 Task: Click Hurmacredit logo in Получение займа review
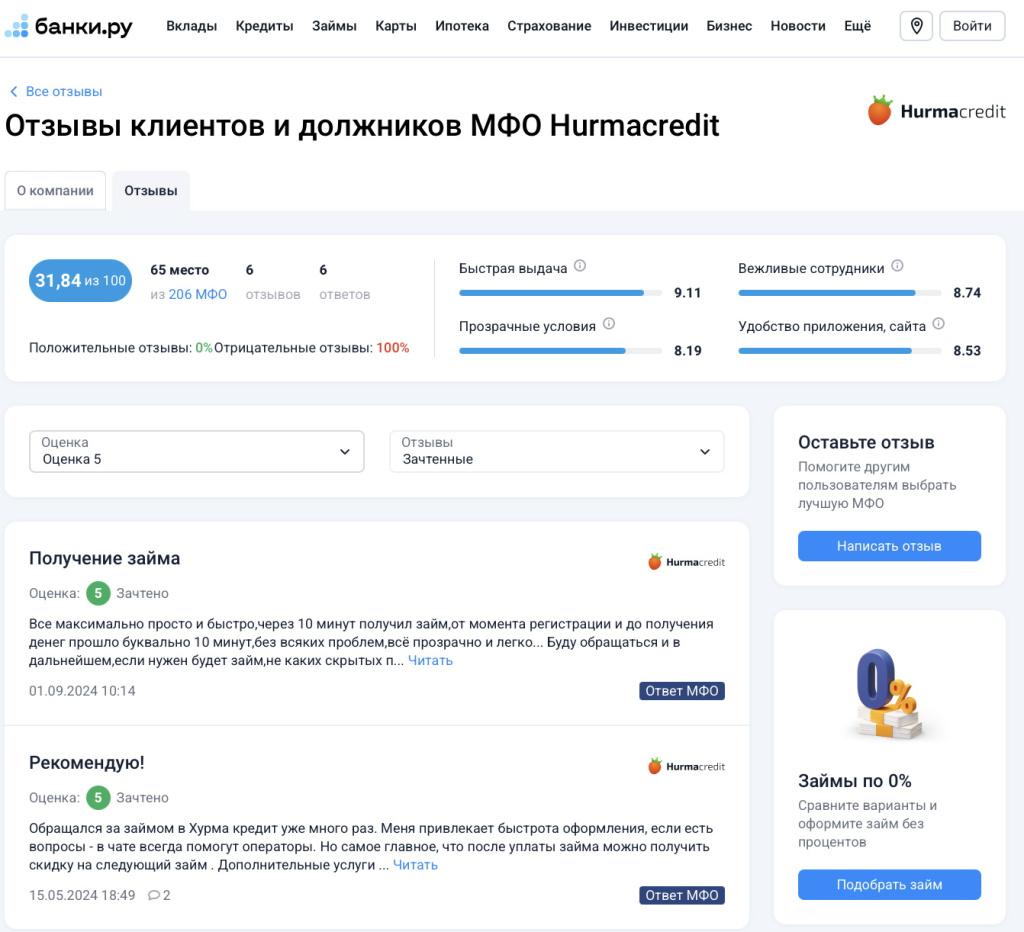686,562
